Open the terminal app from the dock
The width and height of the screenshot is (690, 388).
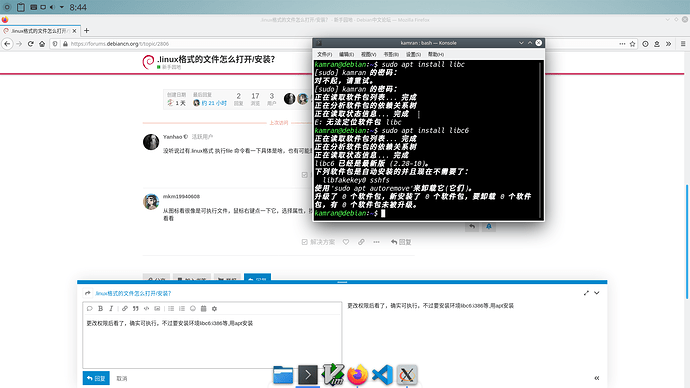point(308,375)
